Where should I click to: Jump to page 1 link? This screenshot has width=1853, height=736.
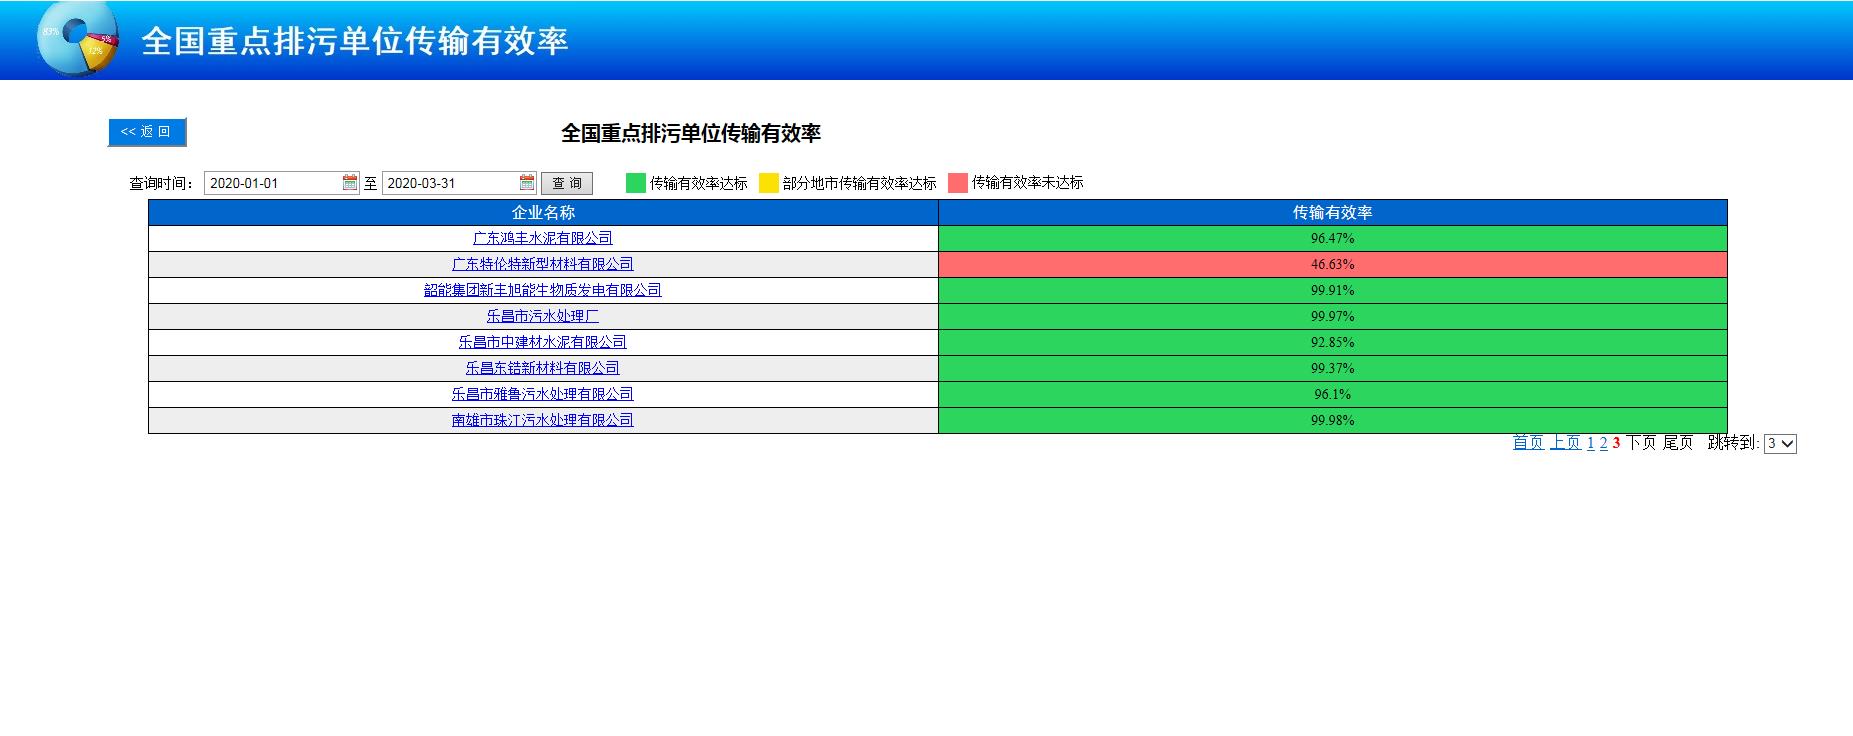click(x=1591, y=443)
